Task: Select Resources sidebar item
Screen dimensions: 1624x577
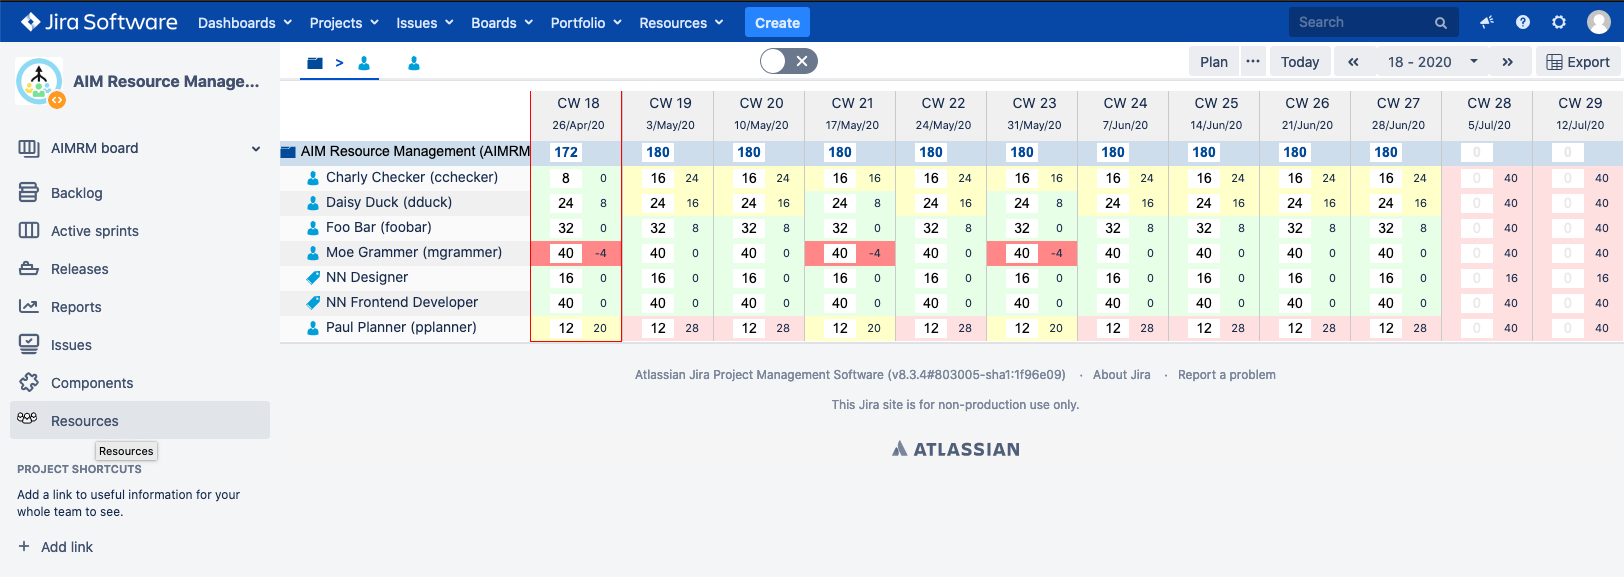Action: click(140, 420)
